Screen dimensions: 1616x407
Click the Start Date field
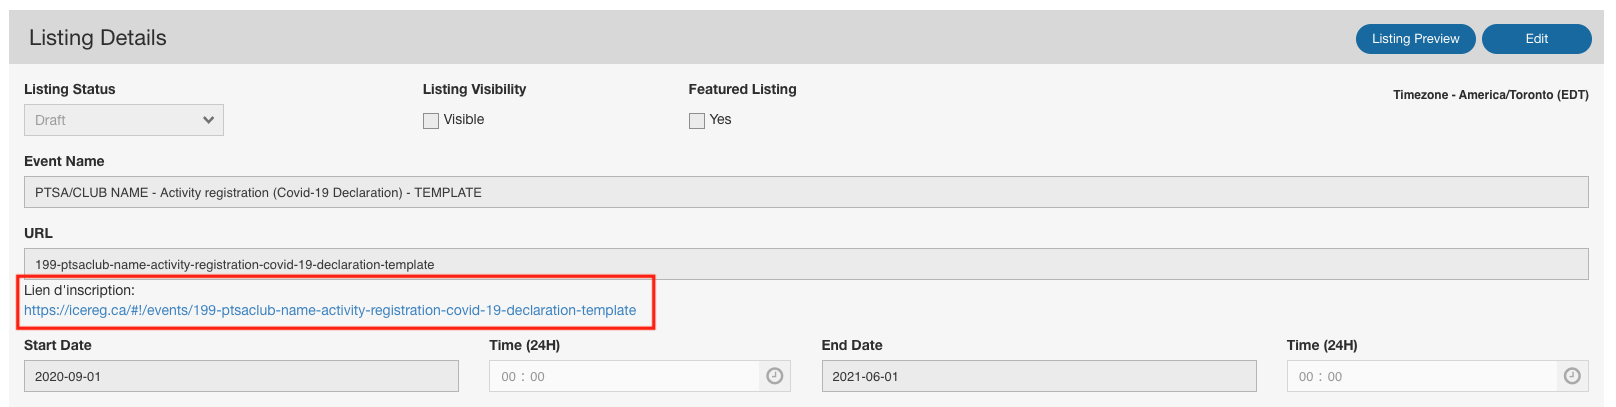(241, 376)
